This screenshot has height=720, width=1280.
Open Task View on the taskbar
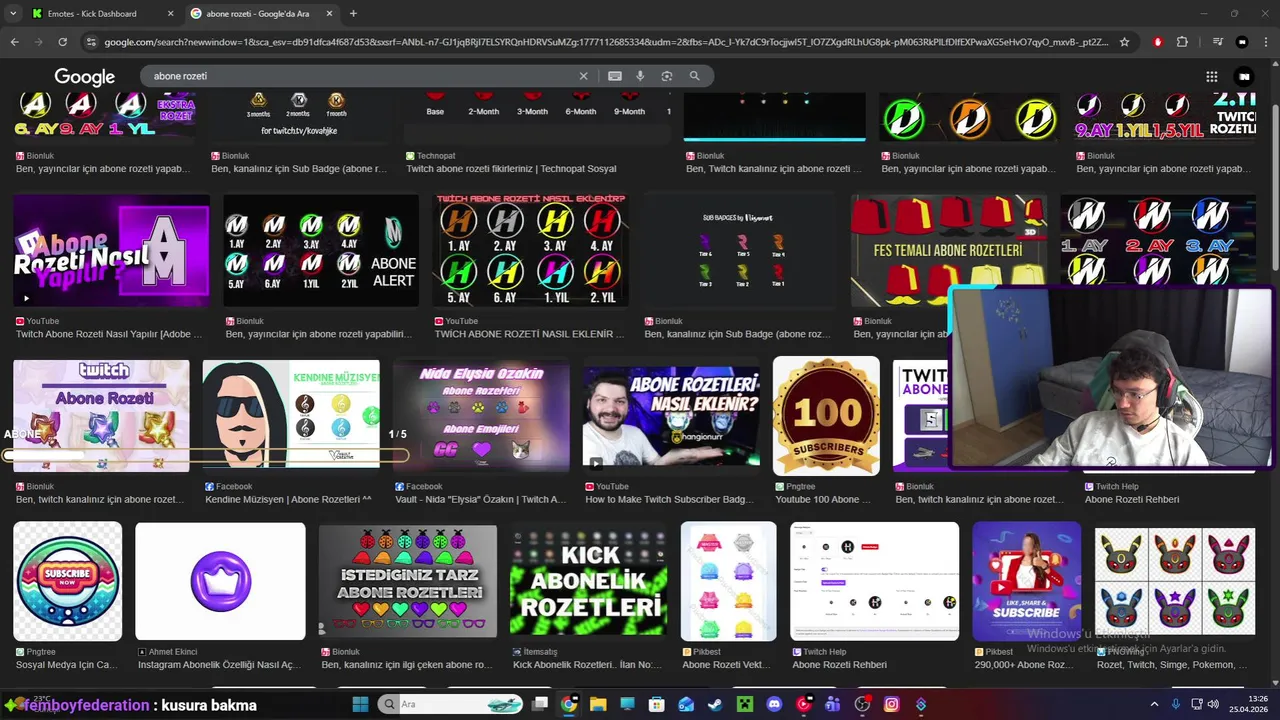(540, 704)
